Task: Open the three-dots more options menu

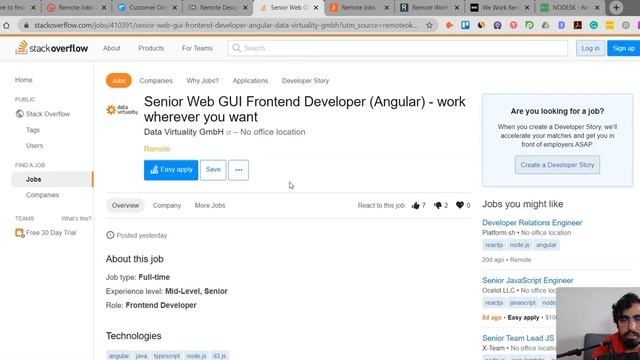Action: pos(238,170)
